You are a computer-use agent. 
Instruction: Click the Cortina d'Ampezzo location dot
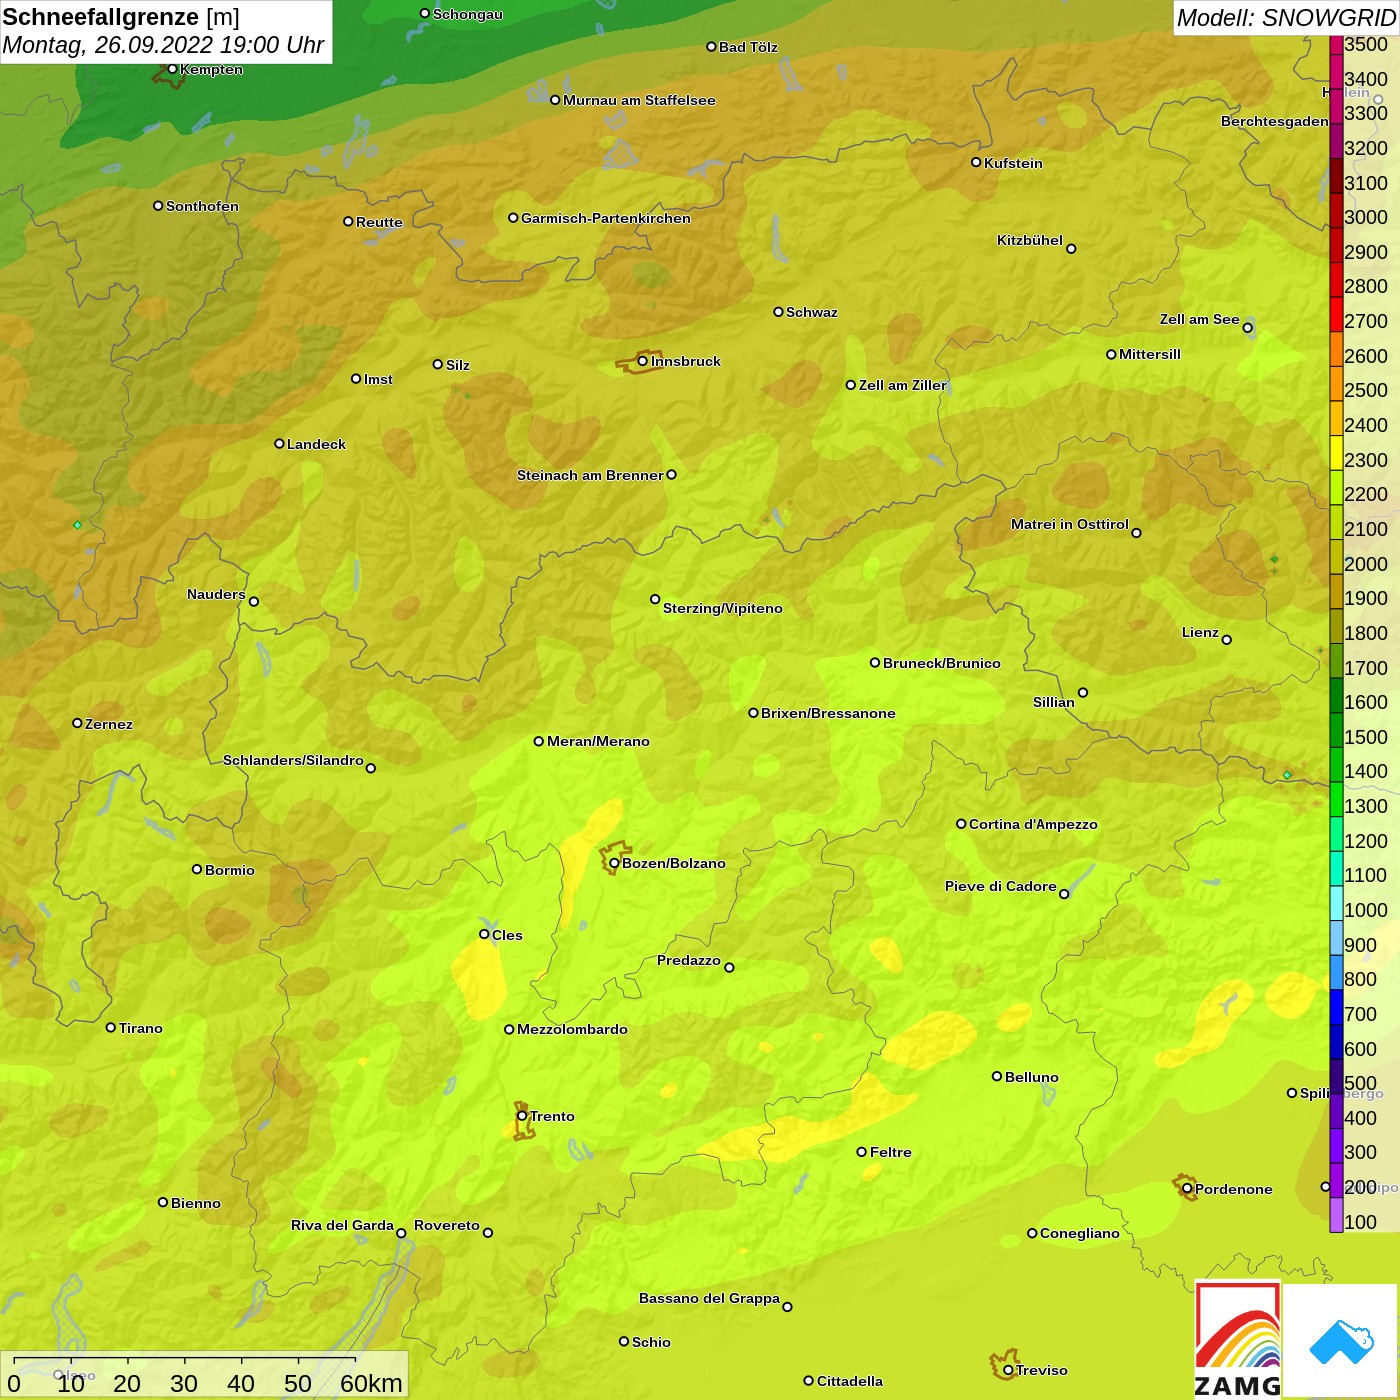961,824
